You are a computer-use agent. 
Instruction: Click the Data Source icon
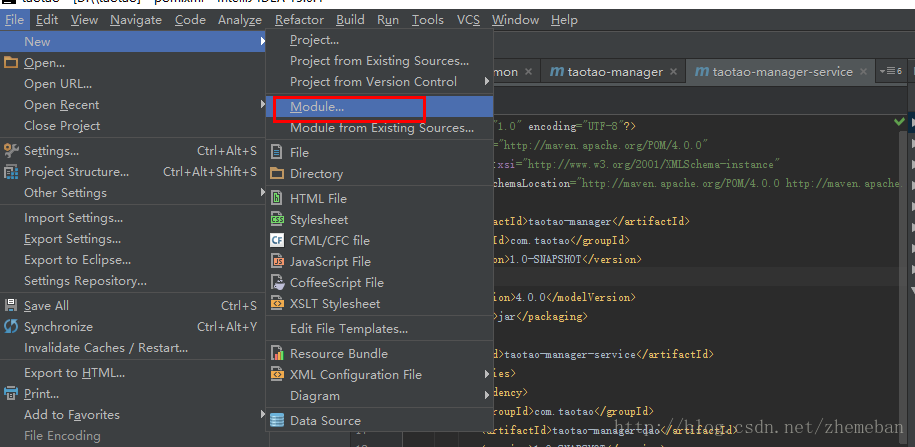[x=277, y=421]
